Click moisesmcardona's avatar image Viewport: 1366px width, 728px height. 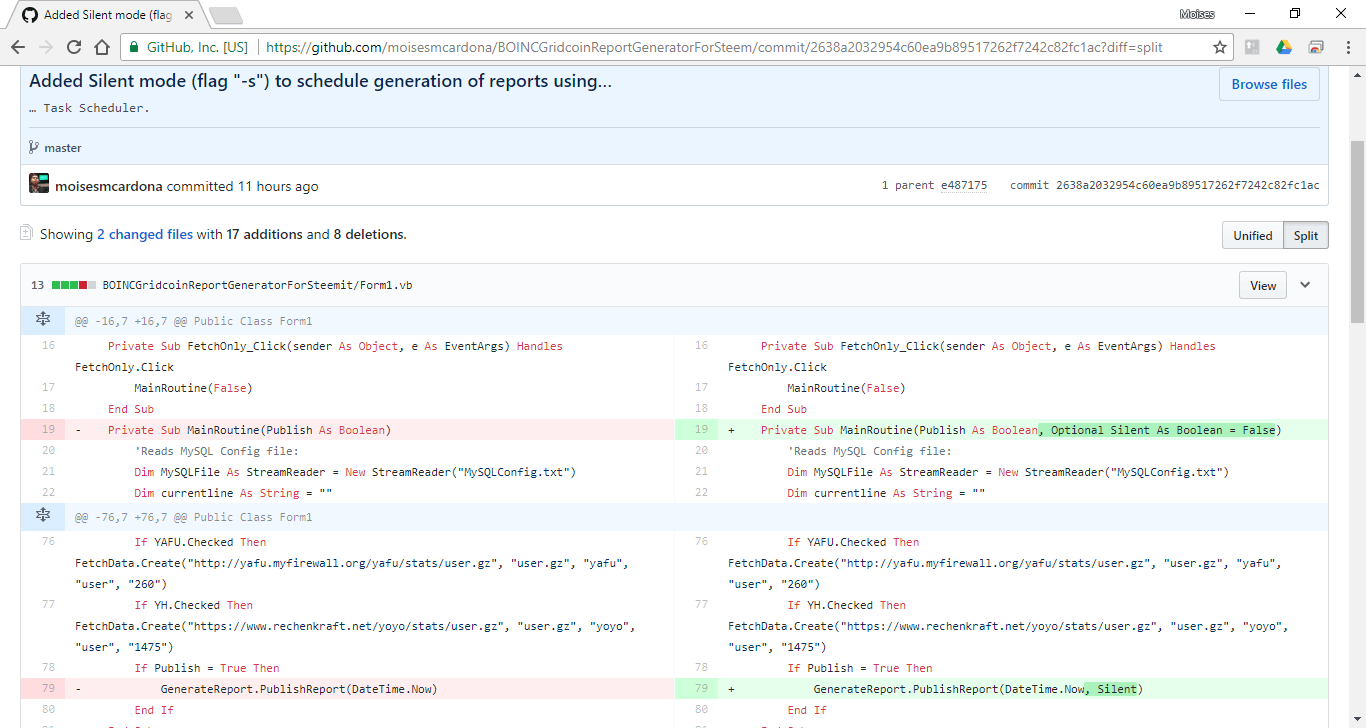39,184
